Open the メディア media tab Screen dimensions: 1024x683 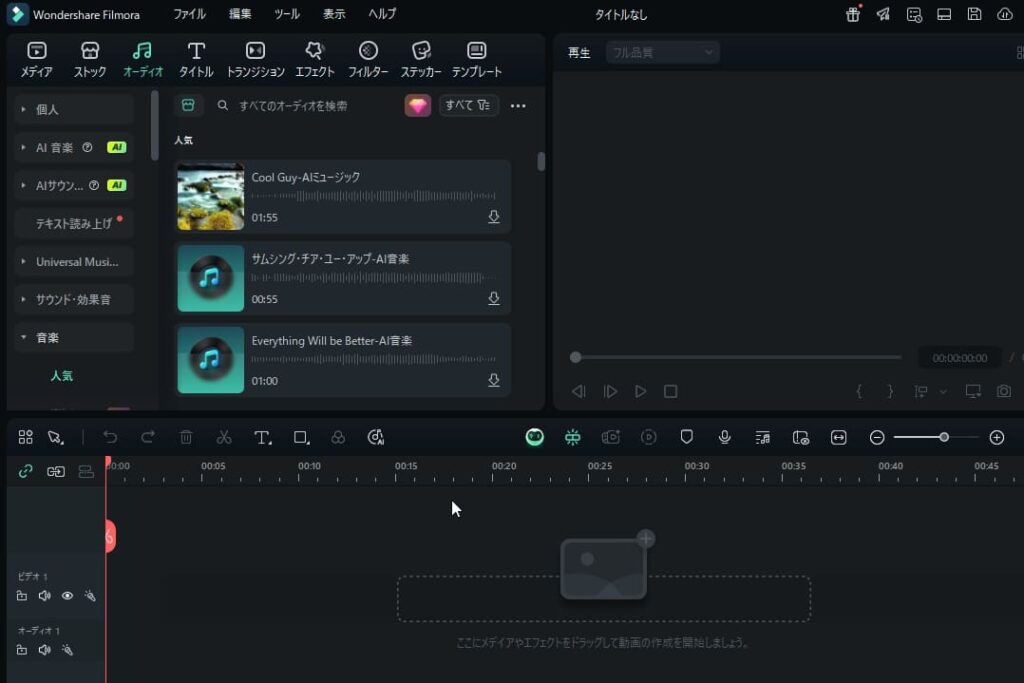pyautogui.click(x=37, y=59)
